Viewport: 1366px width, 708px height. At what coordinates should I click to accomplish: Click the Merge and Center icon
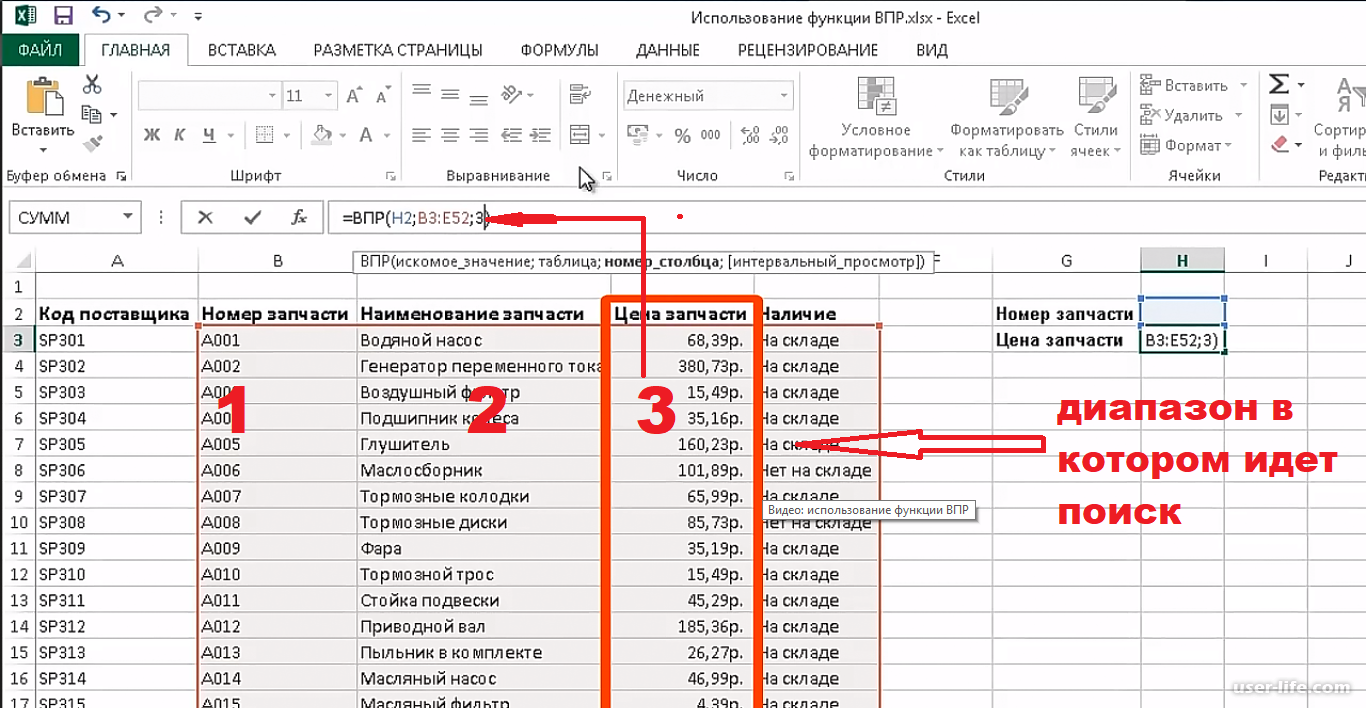[580, 135]
